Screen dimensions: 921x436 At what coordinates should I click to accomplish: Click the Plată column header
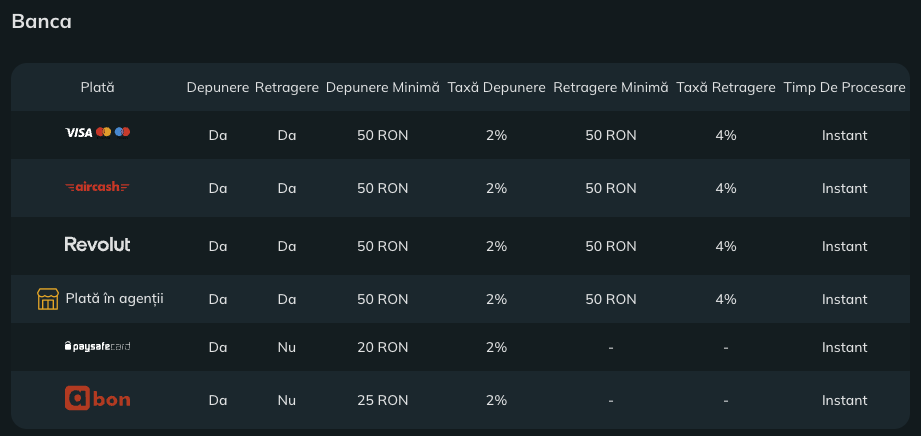[98, 88]
